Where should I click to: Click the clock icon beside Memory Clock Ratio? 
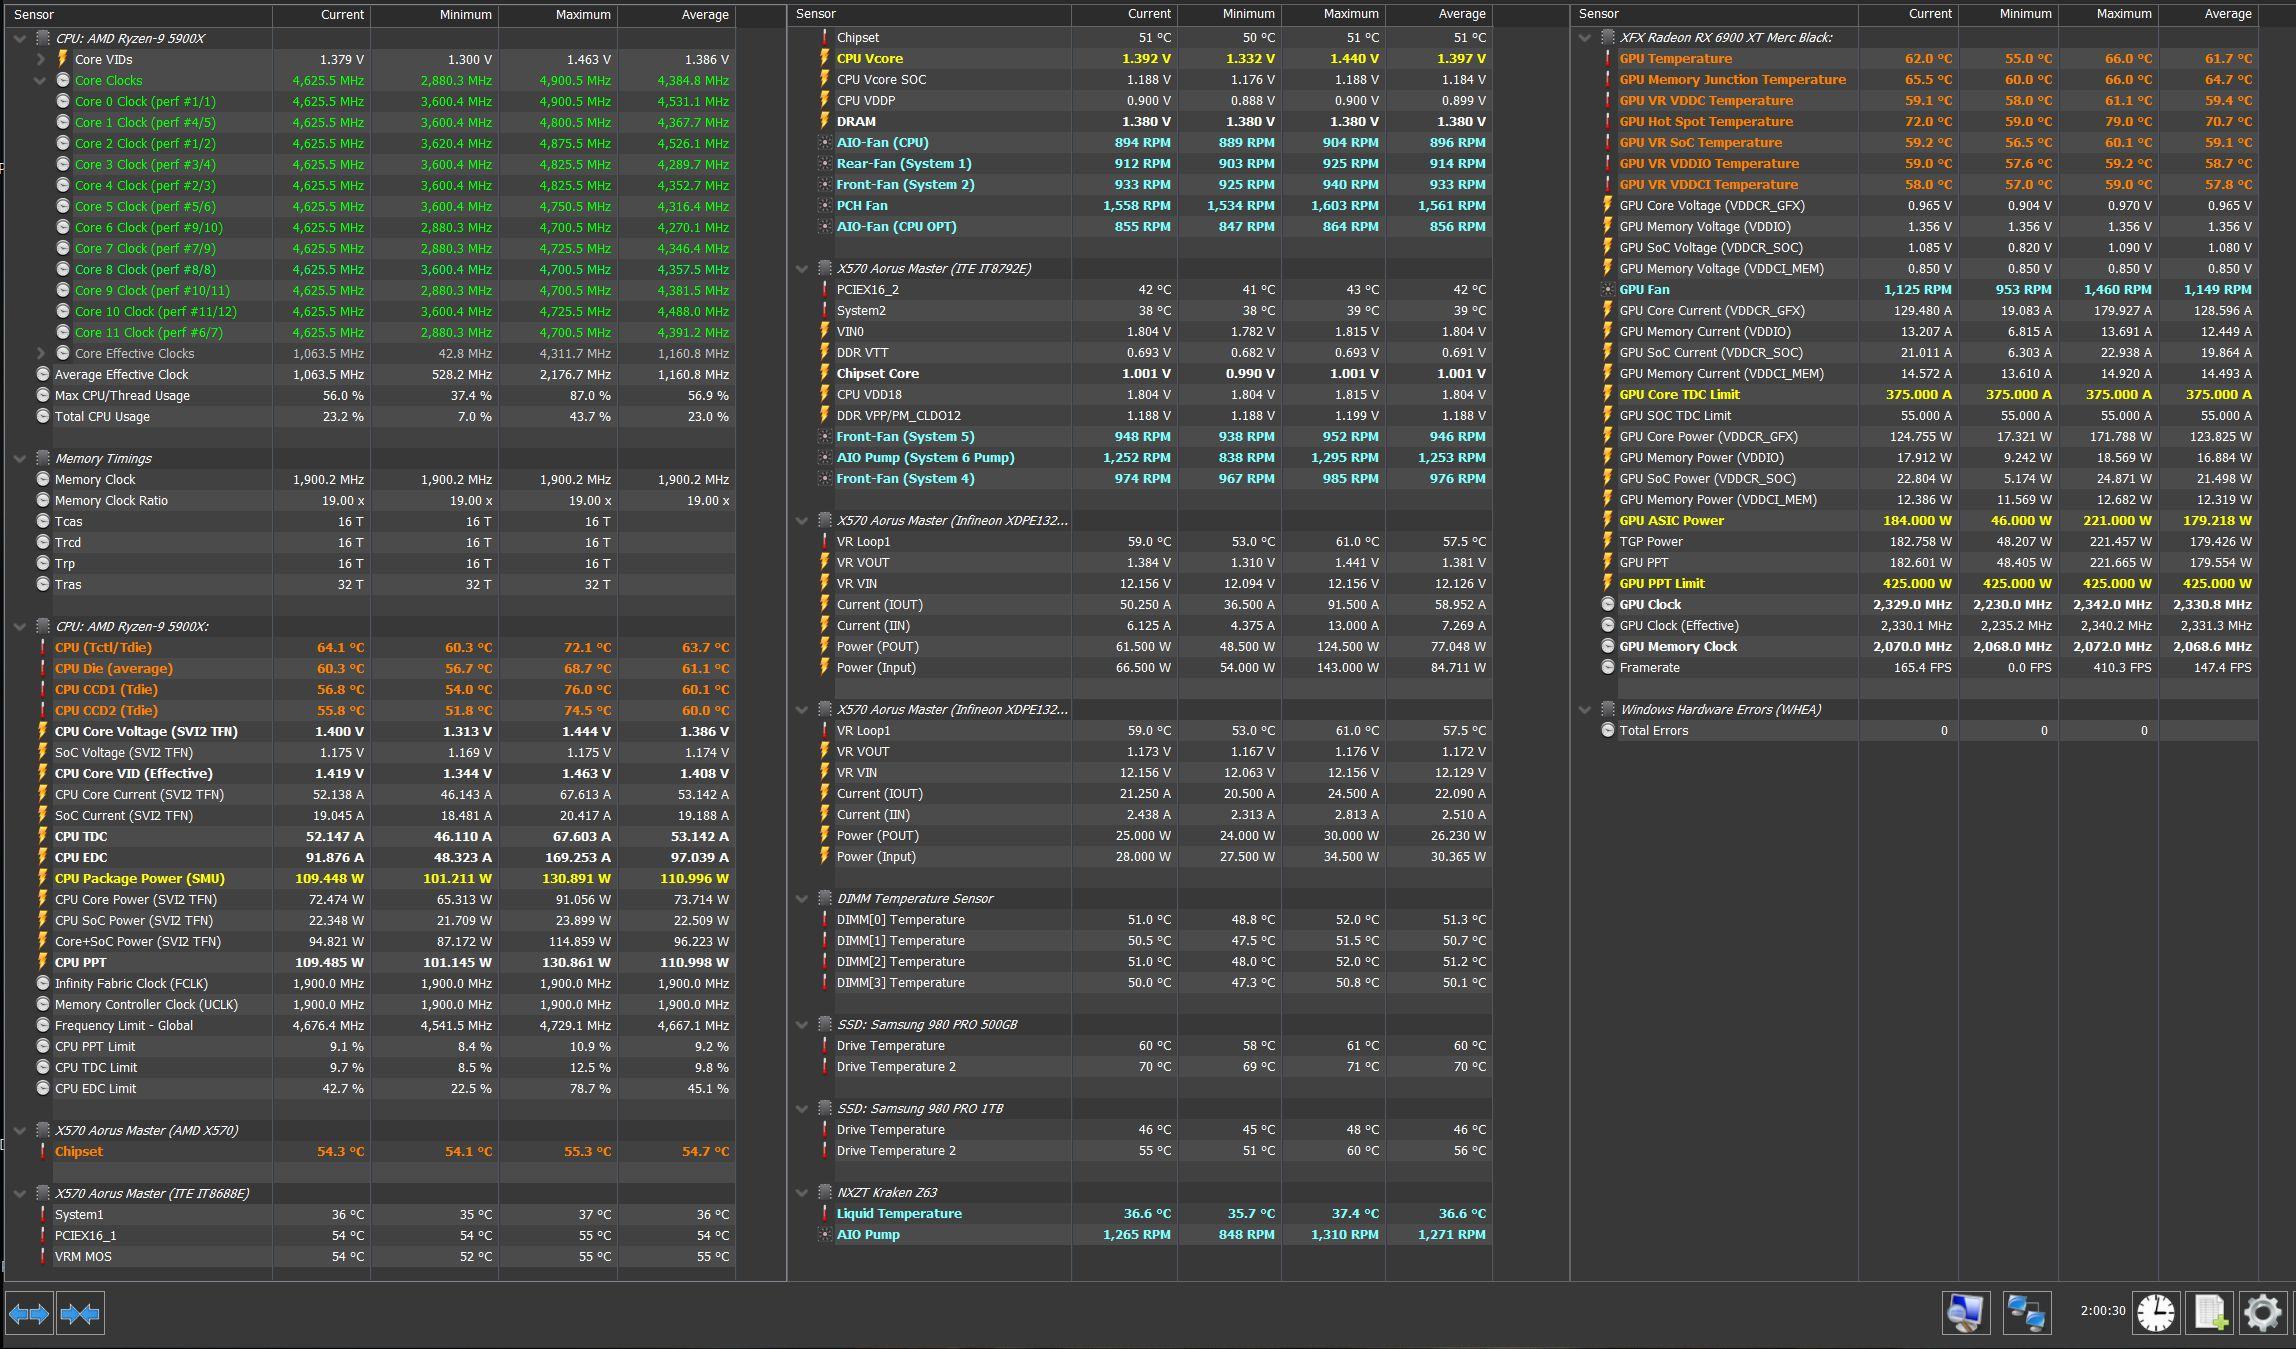coord(43,500)
